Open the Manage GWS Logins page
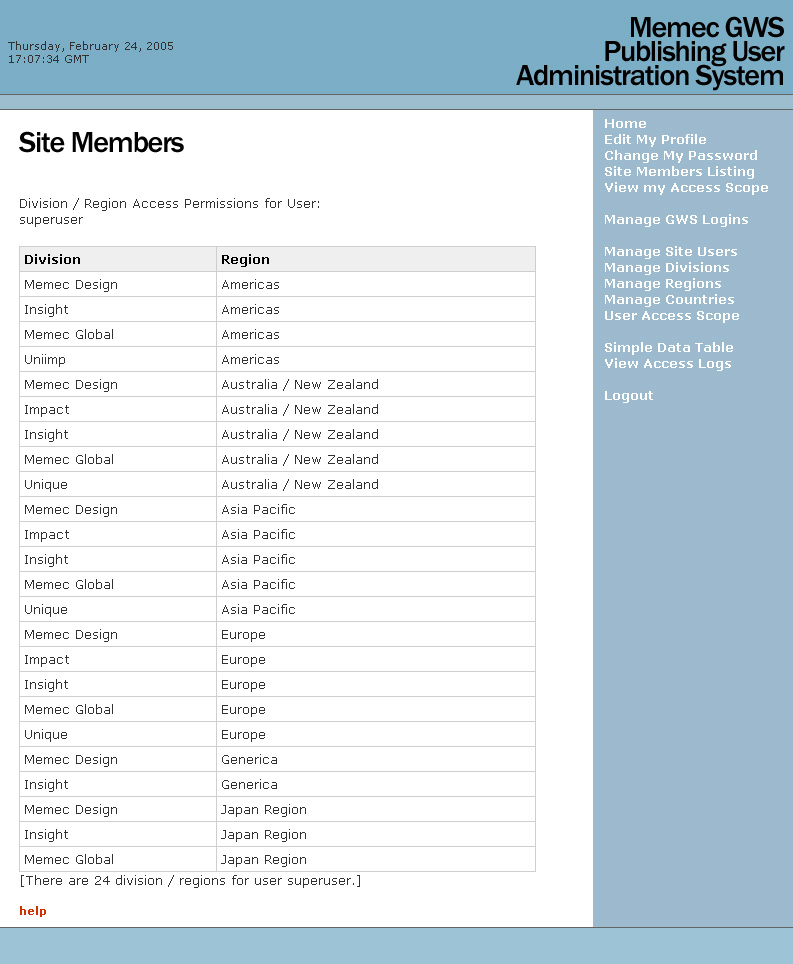The width and height of the screenshot is (793, 964). 675,219
